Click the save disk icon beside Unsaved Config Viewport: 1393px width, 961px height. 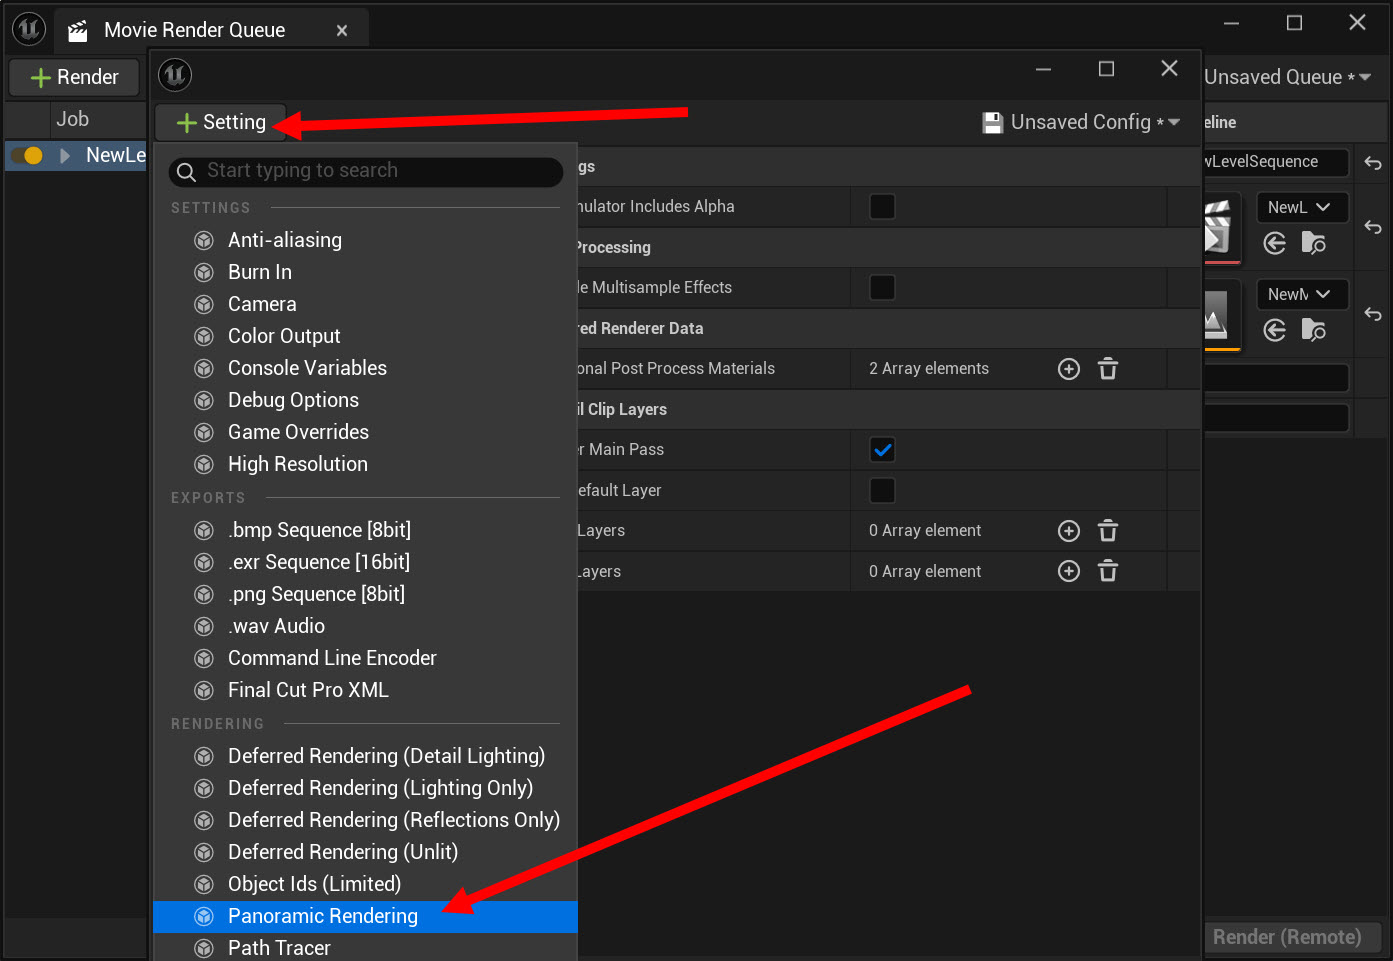coord(992,122)
